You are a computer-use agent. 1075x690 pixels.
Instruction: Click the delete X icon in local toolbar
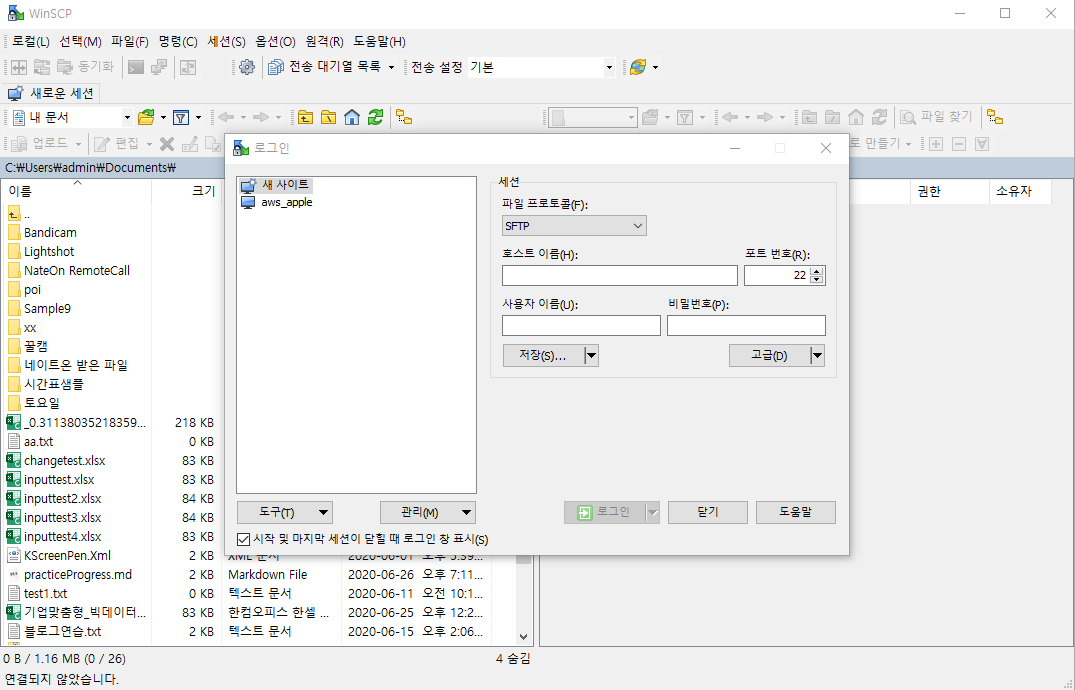pyautogui.click(x=167, y=143)
